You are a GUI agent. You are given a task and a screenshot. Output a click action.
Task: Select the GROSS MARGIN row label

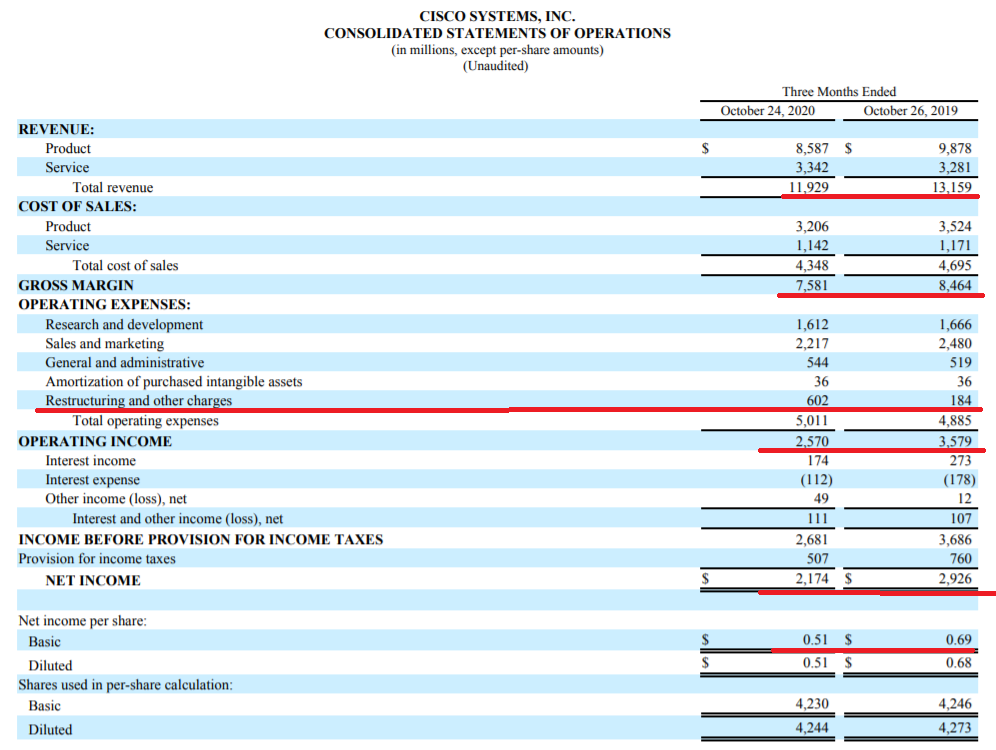pos(76,285)
